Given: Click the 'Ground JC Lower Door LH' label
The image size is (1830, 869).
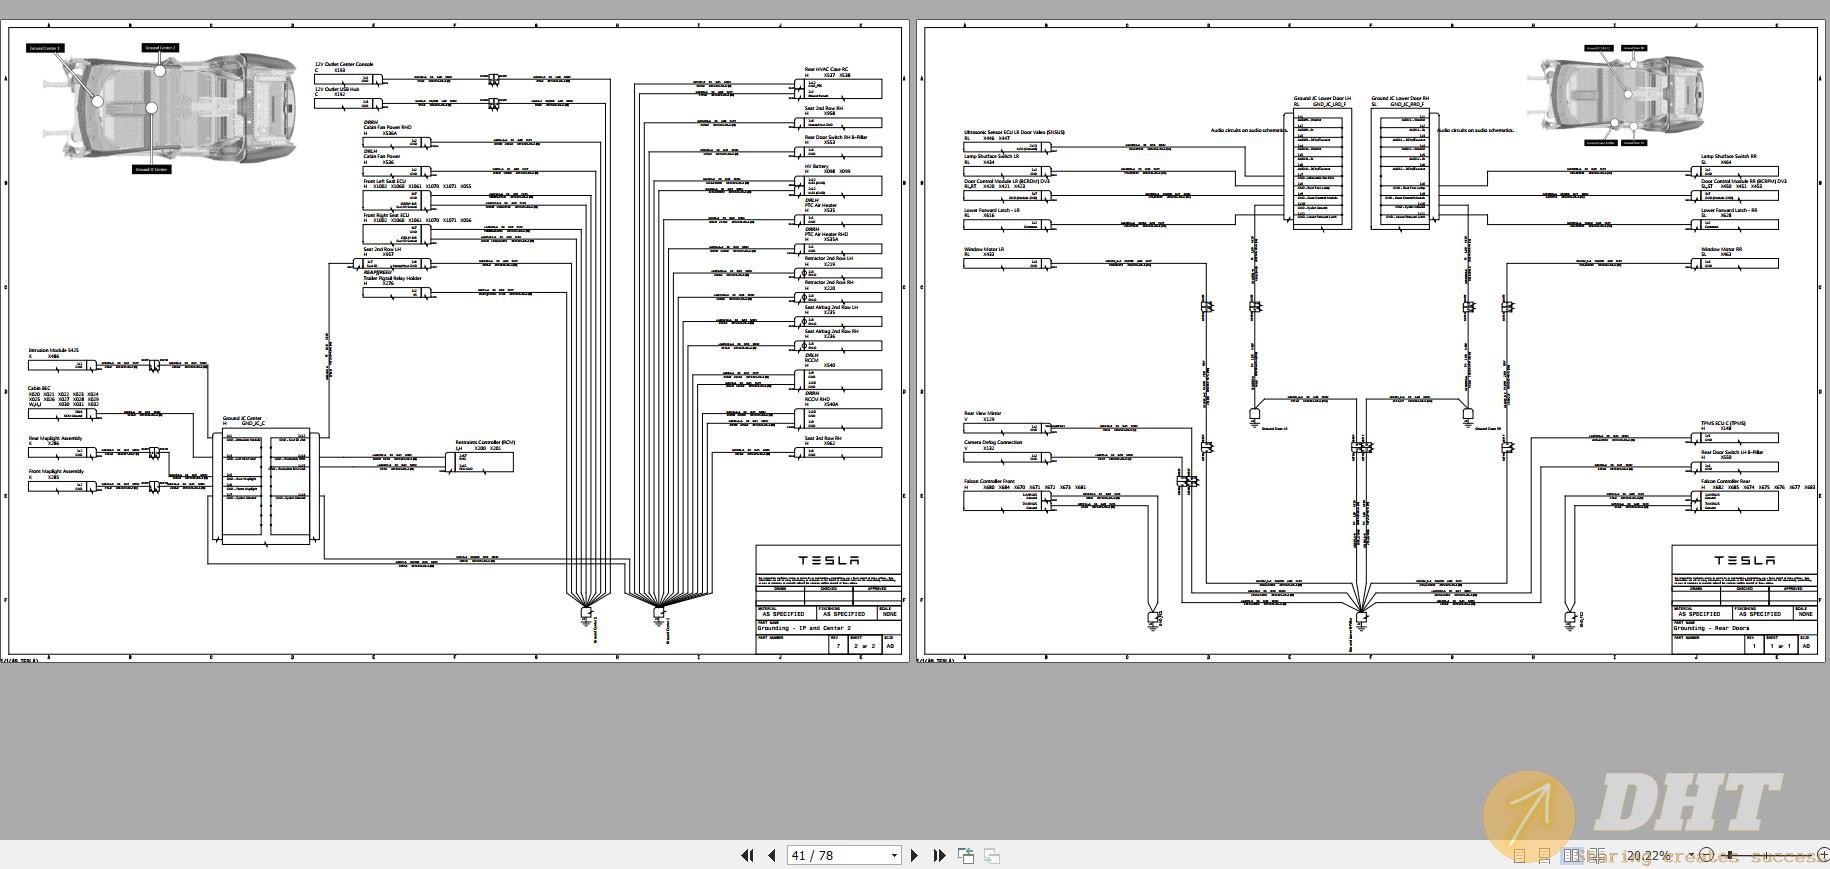Looking at the screenshot, I should coord(1321,99).
